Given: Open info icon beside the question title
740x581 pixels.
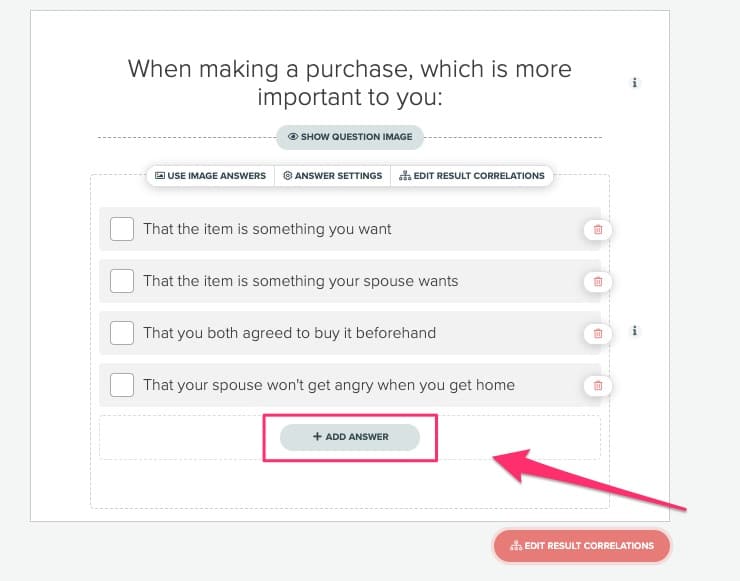Looking at the screenshot, I should [635, 83].
